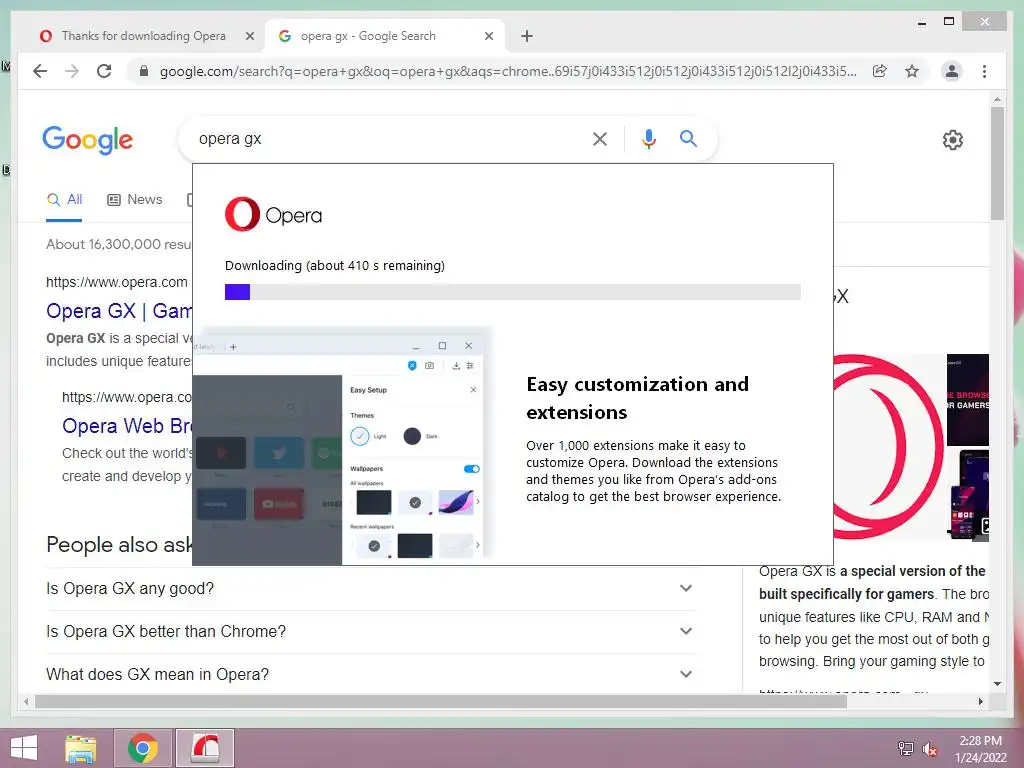Open File Explorer from the taskbar
Viewport: 1024px width, 768px height.
(x=81, y=748)
